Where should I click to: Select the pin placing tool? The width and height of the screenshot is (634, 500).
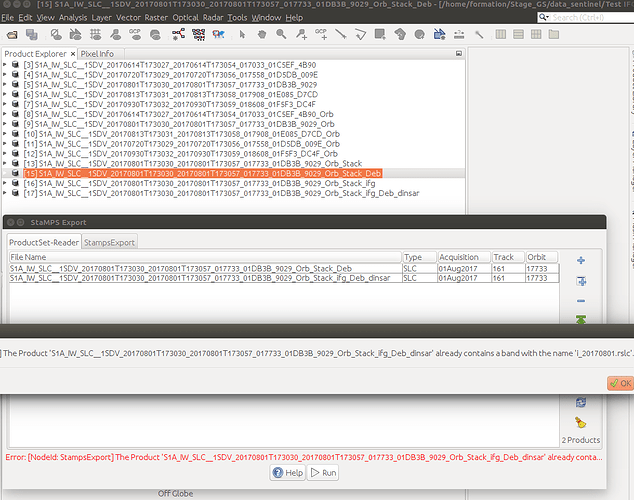coord(301,35)
